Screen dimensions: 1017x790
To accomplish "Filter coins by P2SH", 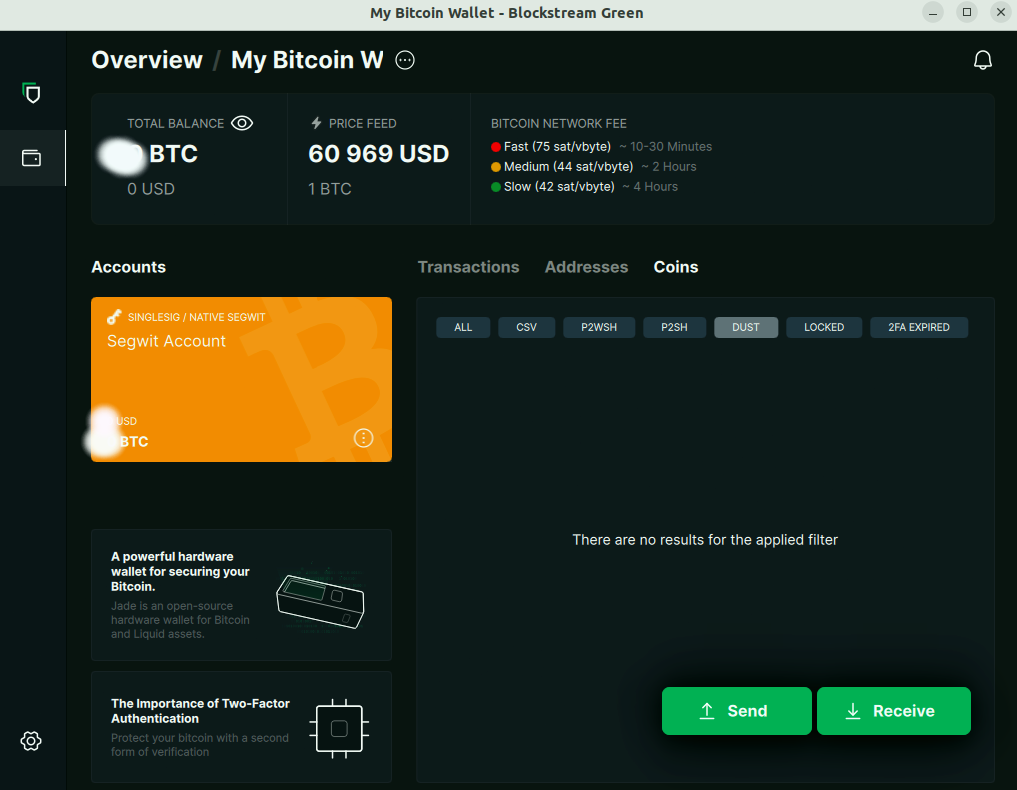I will (x=675, y=328).
